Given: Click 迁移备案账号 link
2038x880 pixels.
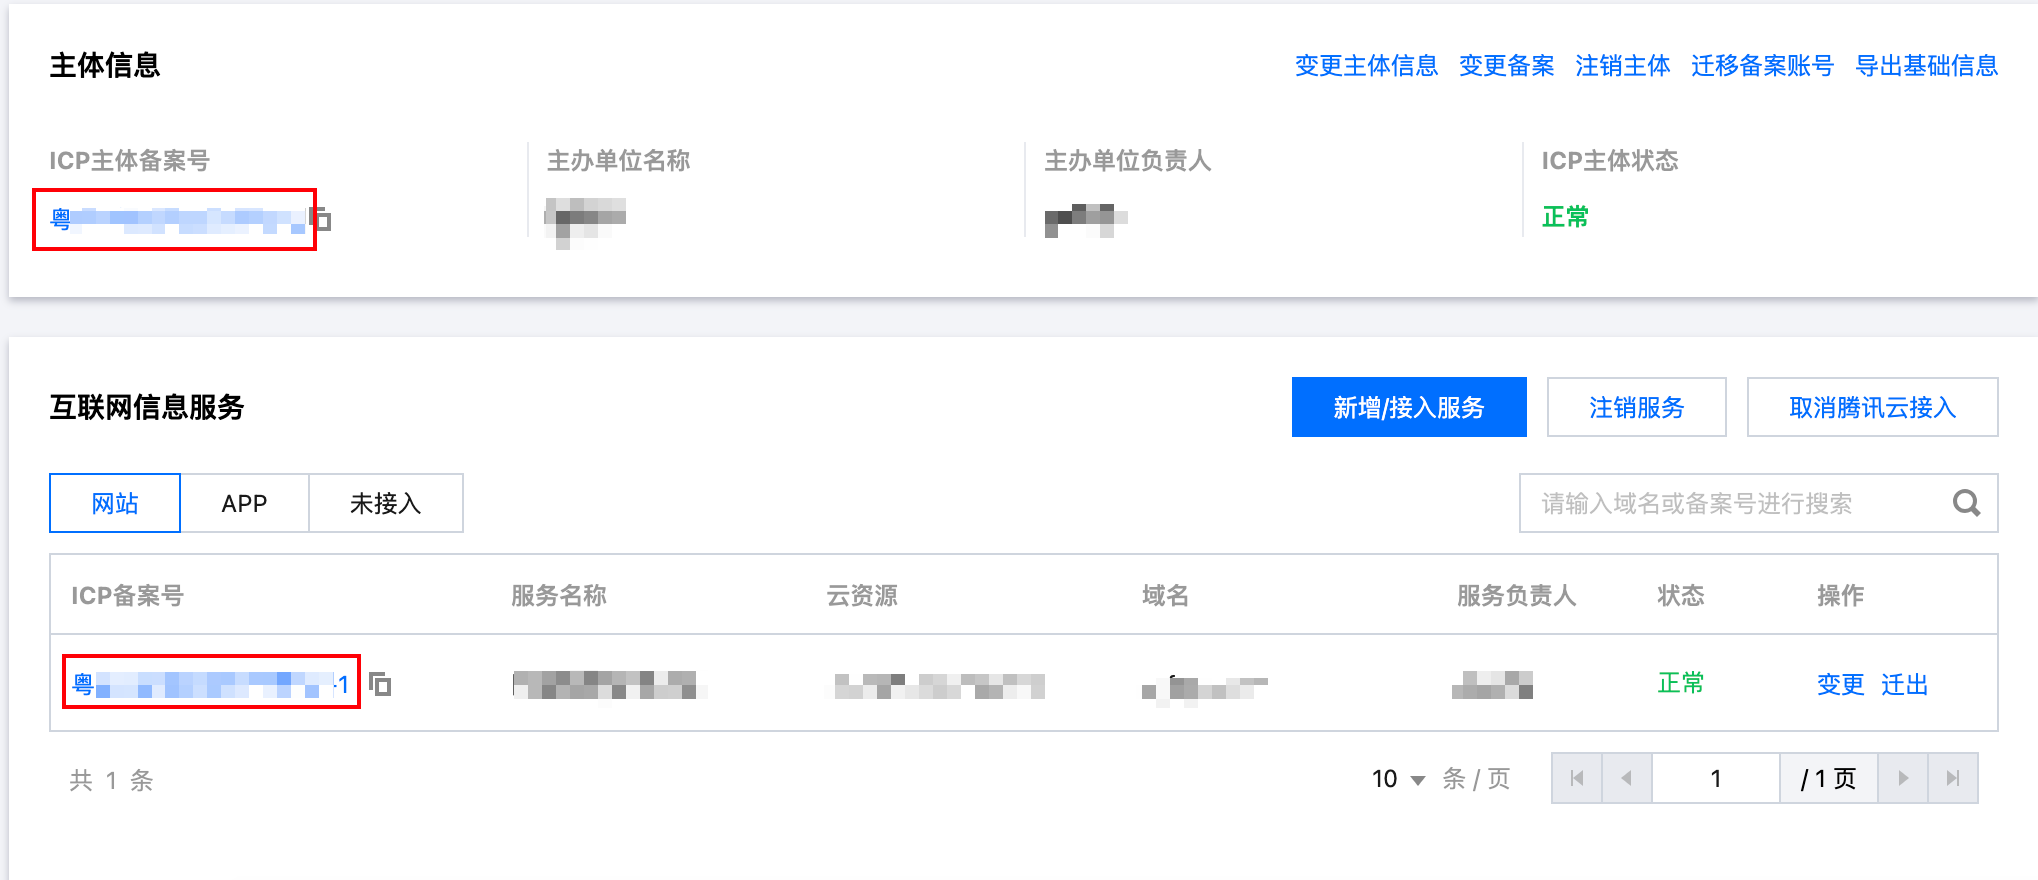Looking at the screenshot, I should pyautogui.click(x=1762, y=66).
